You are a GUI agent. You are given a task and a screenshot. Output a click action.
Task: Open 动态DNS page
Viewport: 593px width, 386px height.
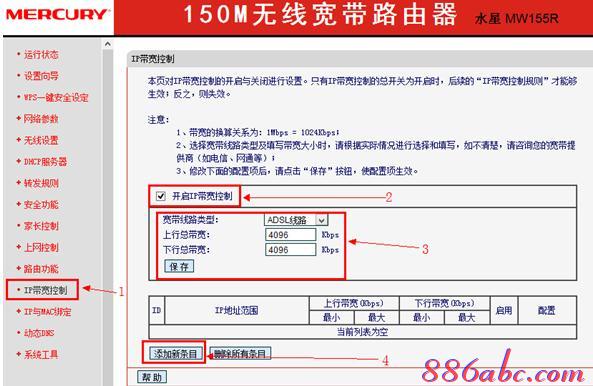(39, 333)
